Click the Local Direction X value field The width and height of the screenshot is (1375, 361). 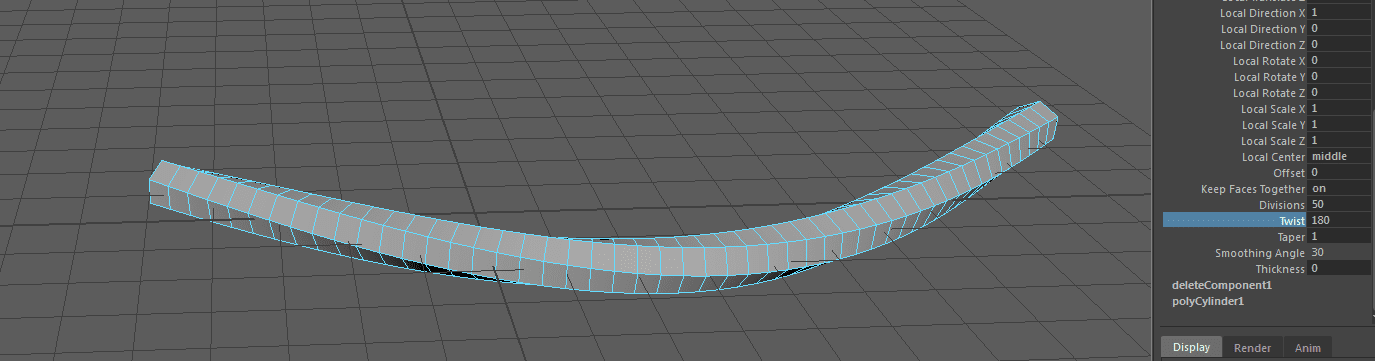point(1339,13)
